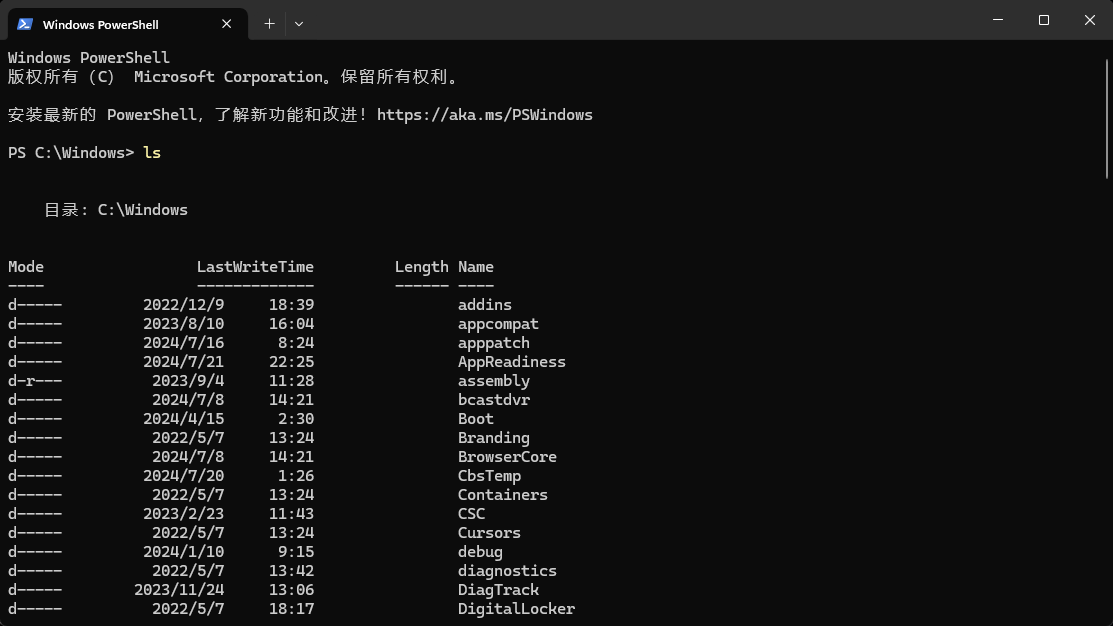Click the debug directory name
This screenshot has height=626, width=1113.
481,552
